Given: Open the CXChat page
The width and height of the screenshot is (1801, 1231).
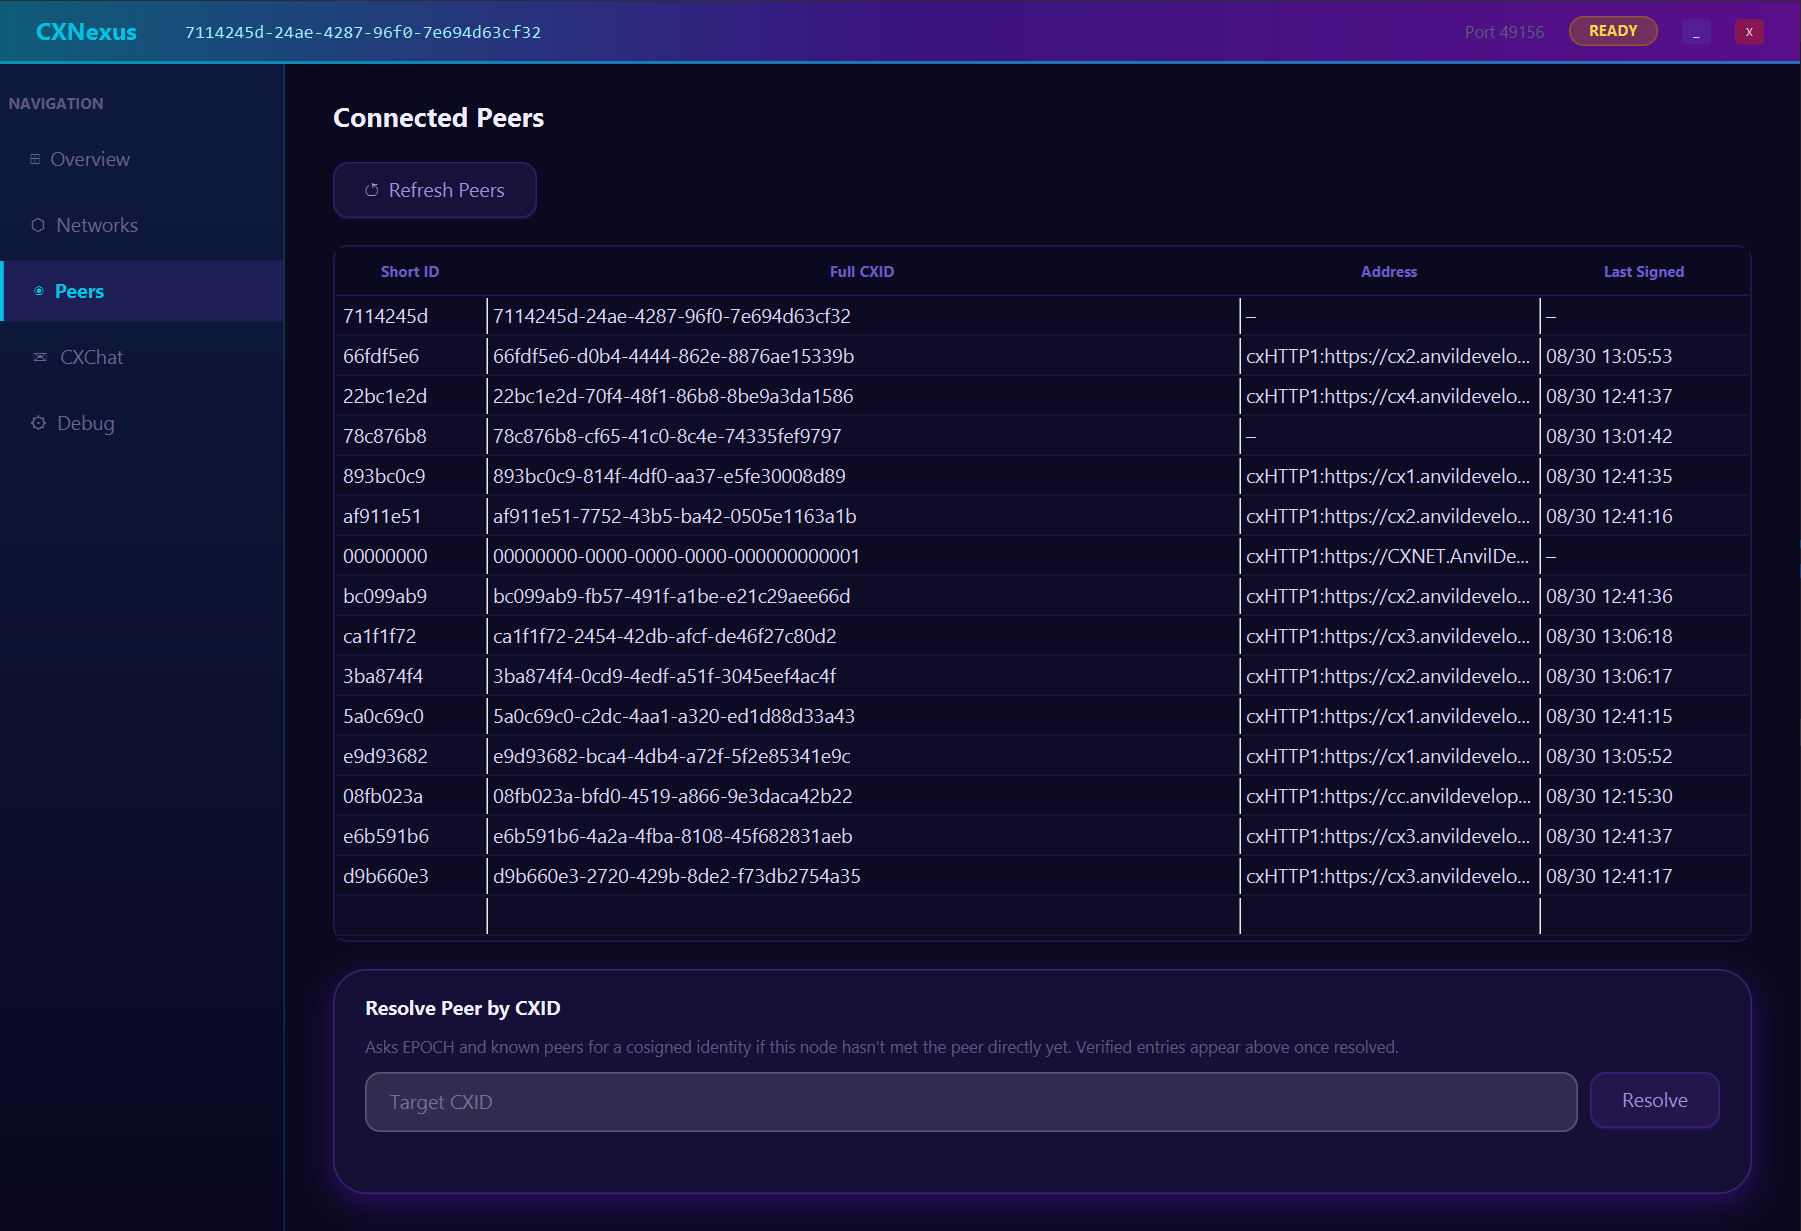Looking at the screenshot, I should [143, 357].
